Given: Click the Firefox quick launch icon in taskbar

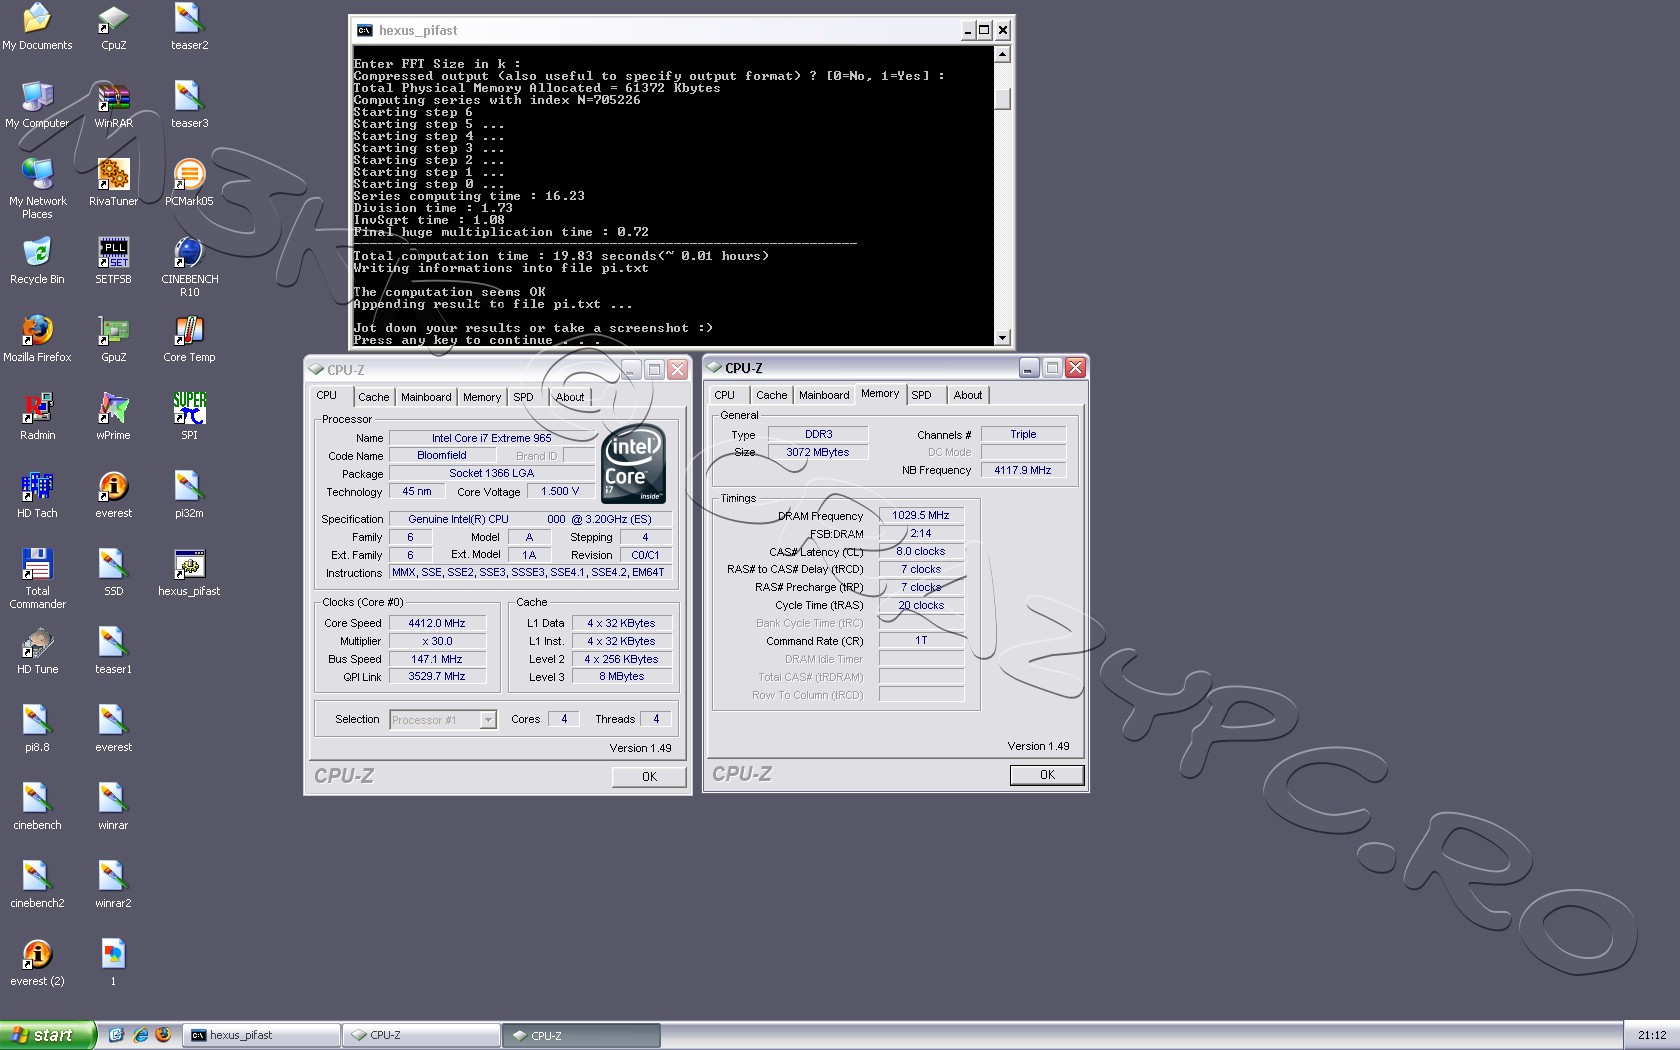Looking at the screenshot, I should [x=163, y=1035].
